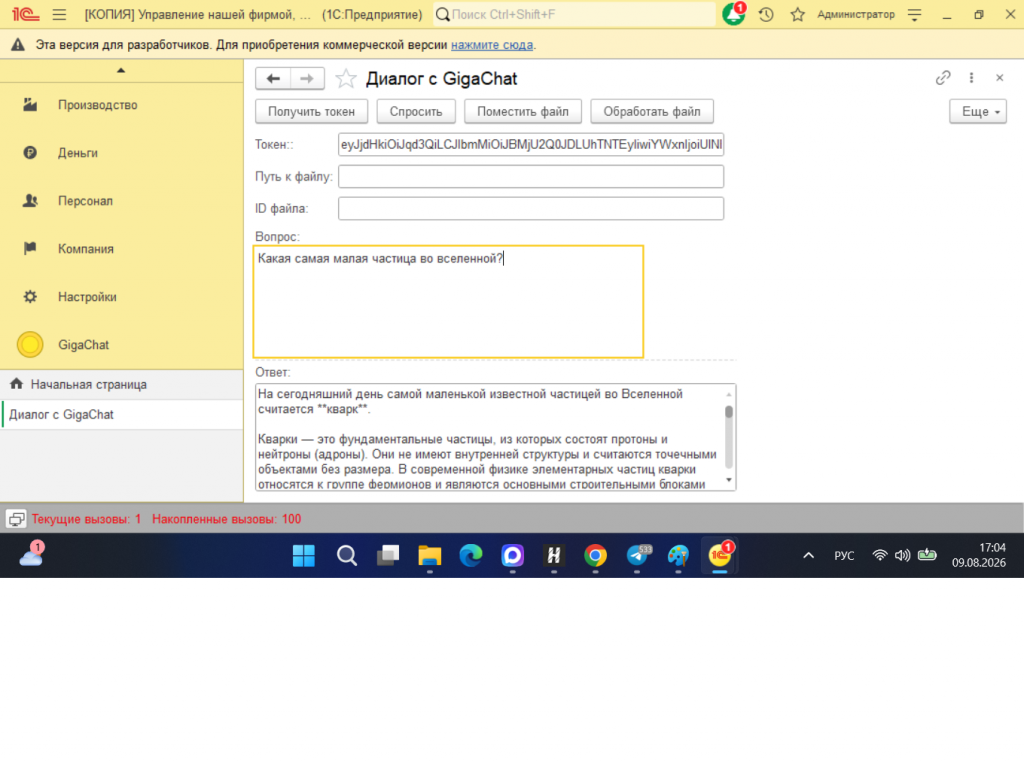Open File Explorer from taskbar
The height and width of the screenshot is (763, 1024).
(x=430, y=556)
